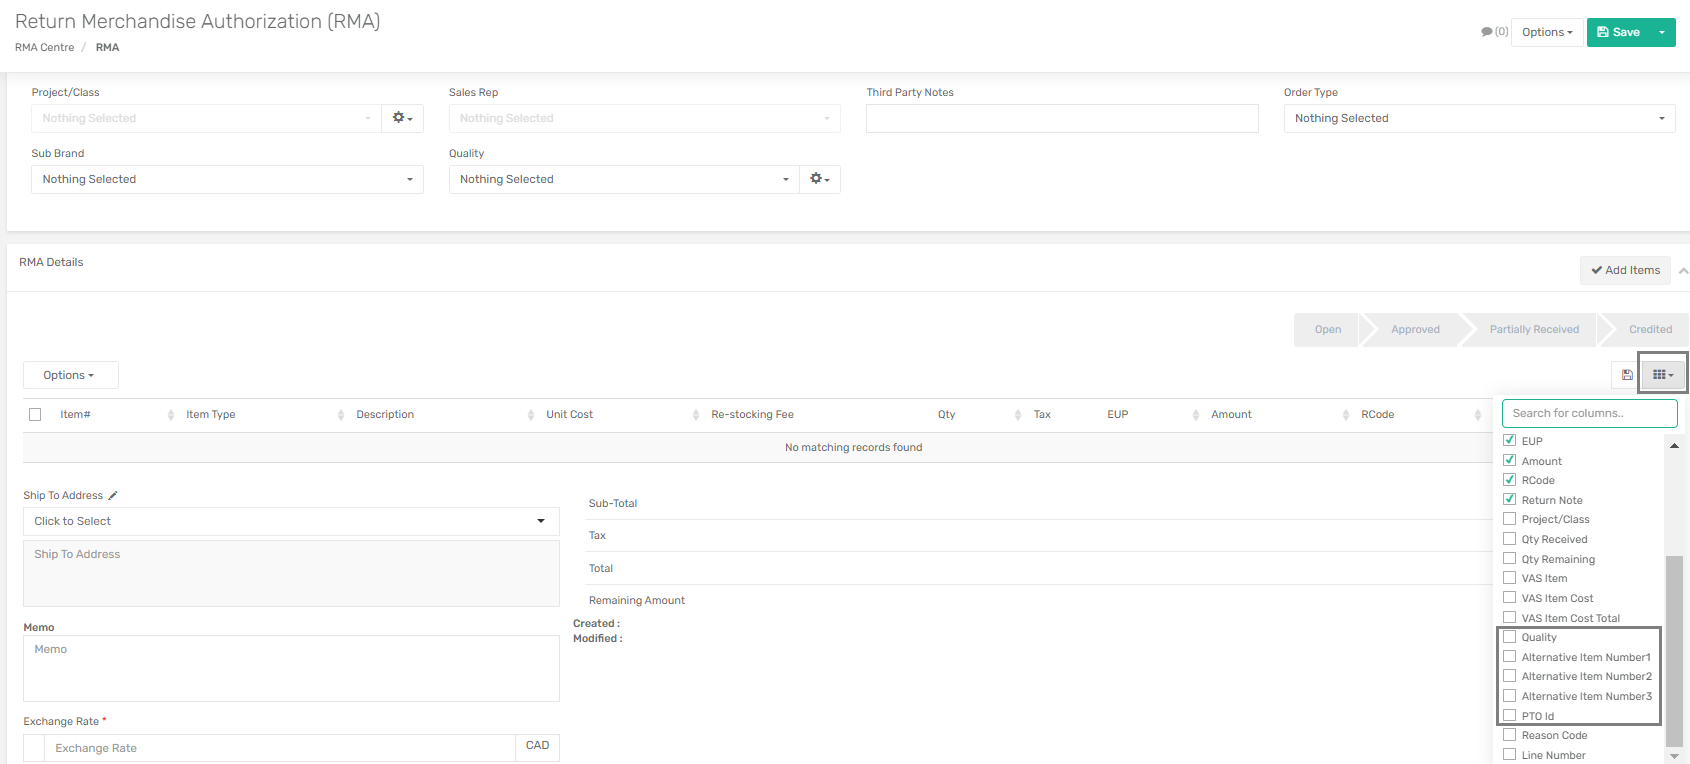Screen dimensions: 1690x764
Task: Click the save grid layout icon
Action: coord(1627,375)
